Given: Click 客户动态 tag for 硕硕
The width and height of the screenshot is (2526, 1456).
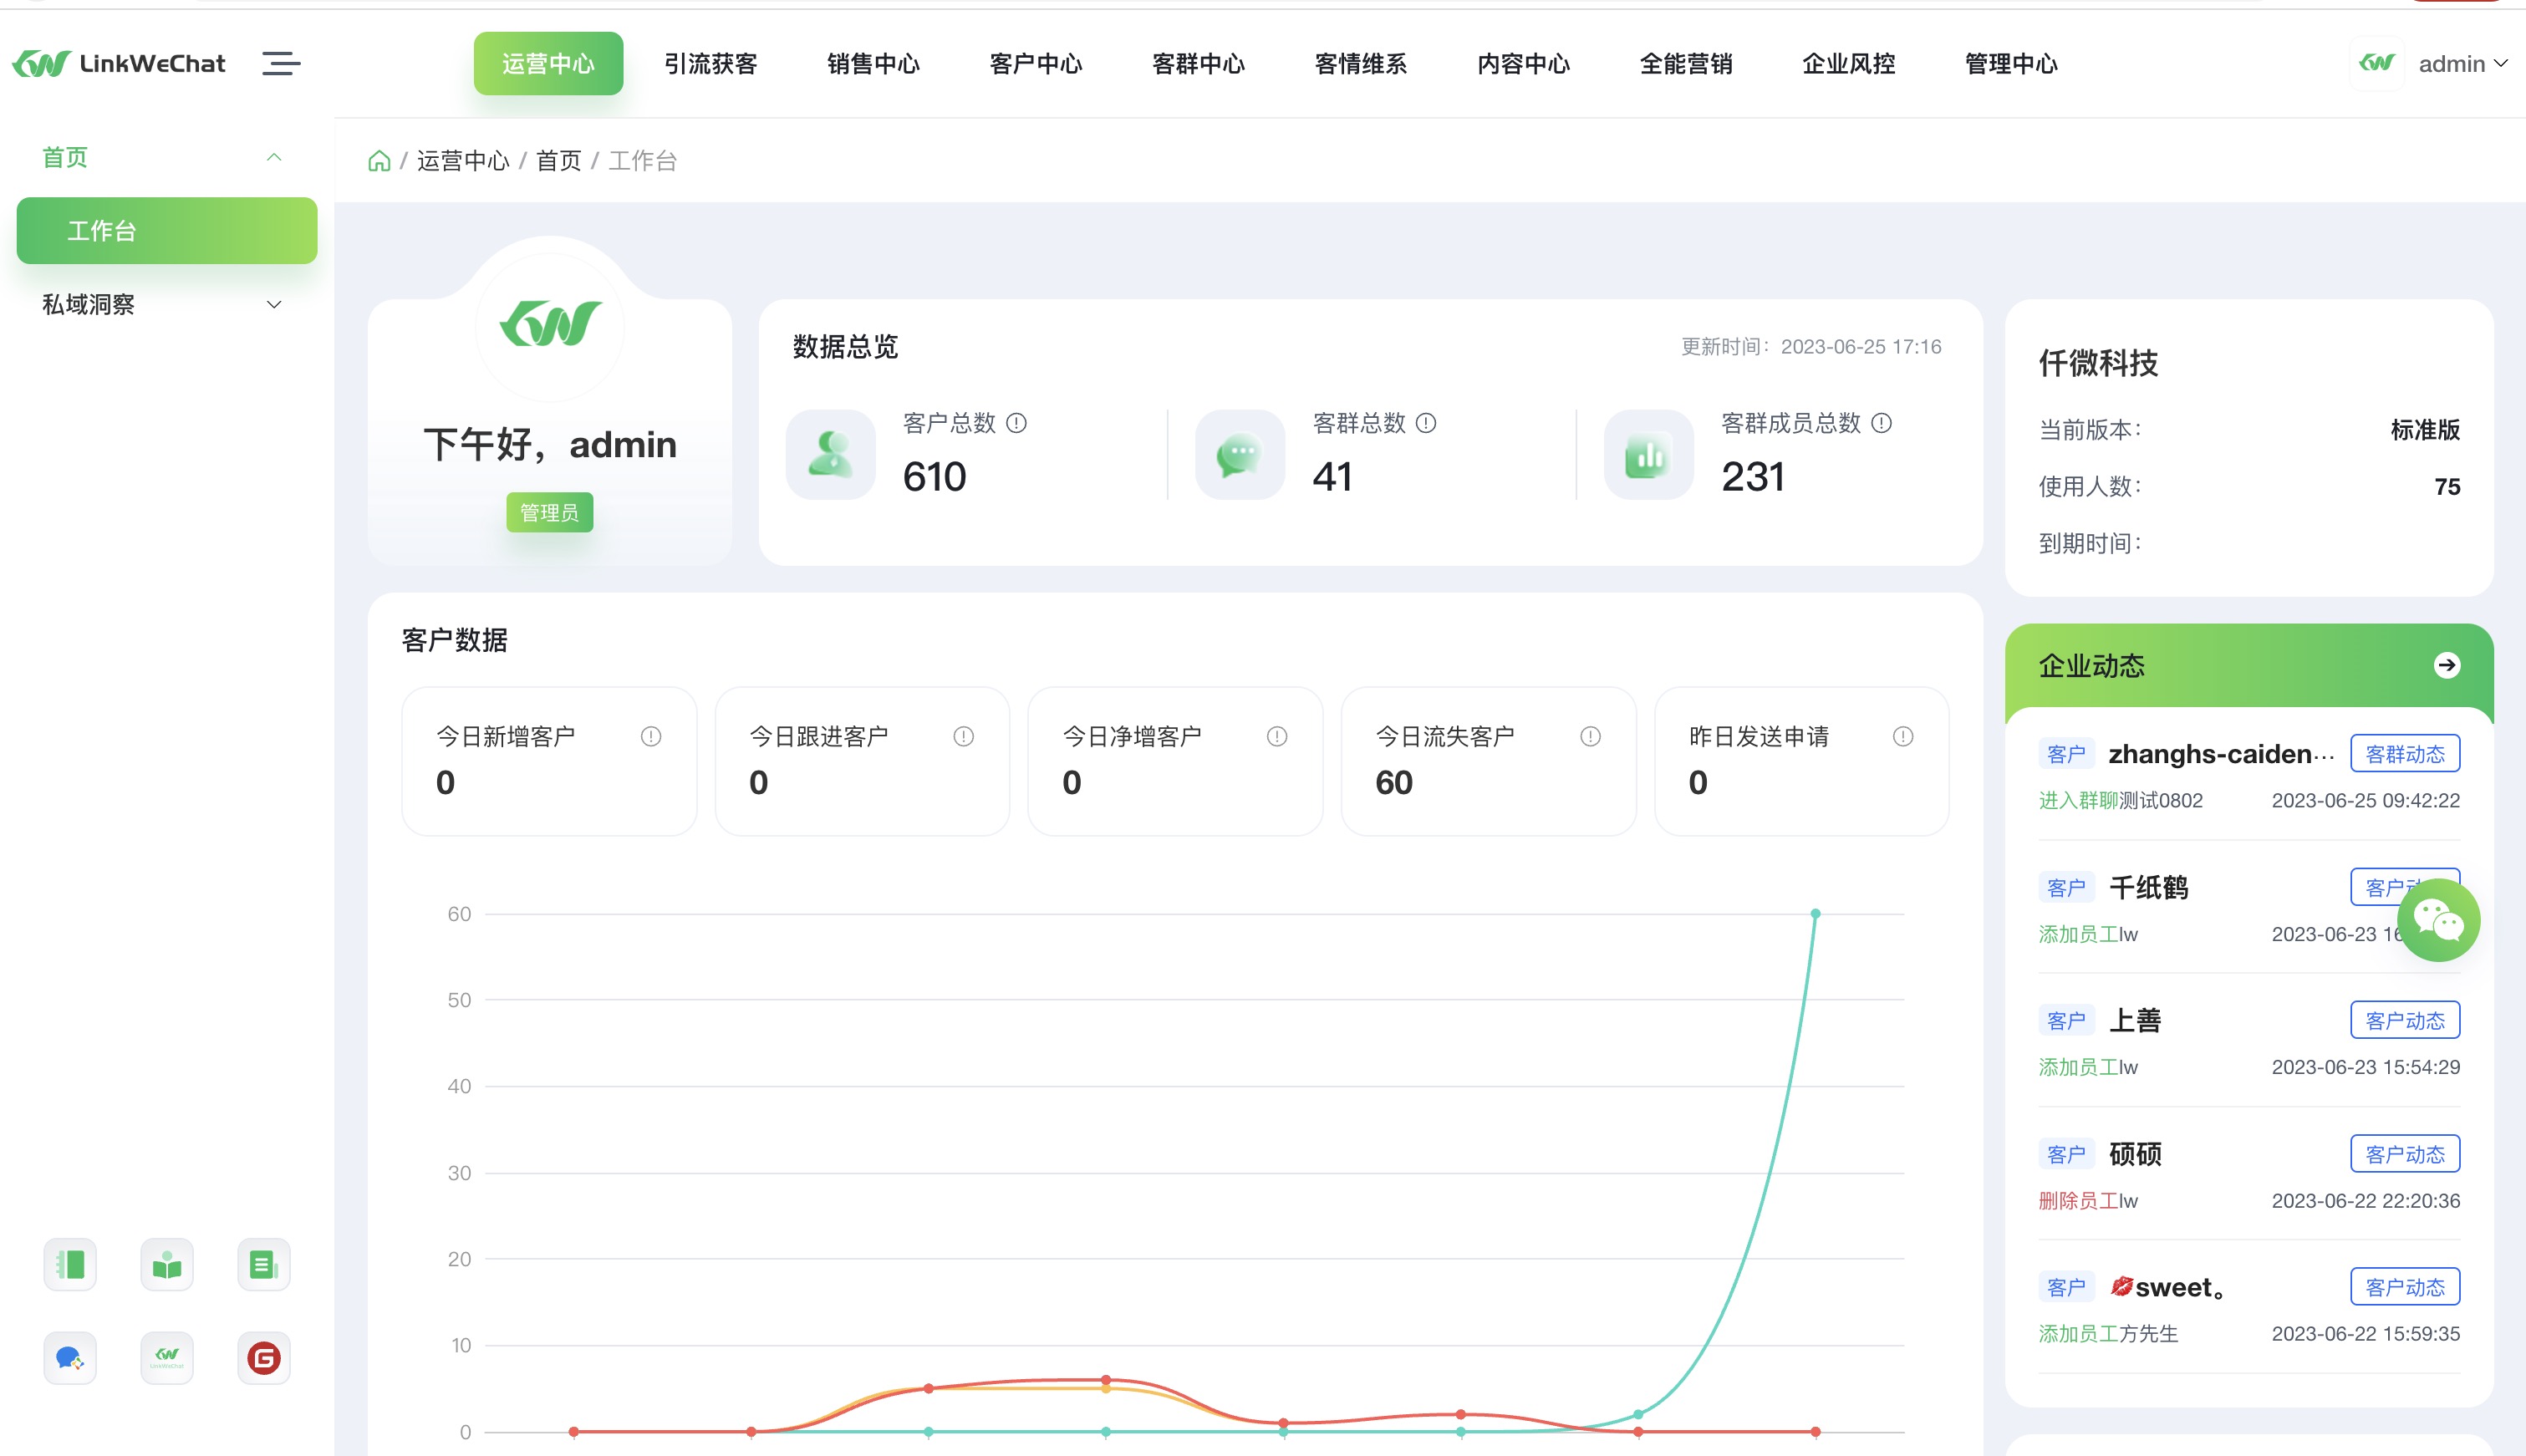Looking at the screenshot, I should tap(2405, 1154).
